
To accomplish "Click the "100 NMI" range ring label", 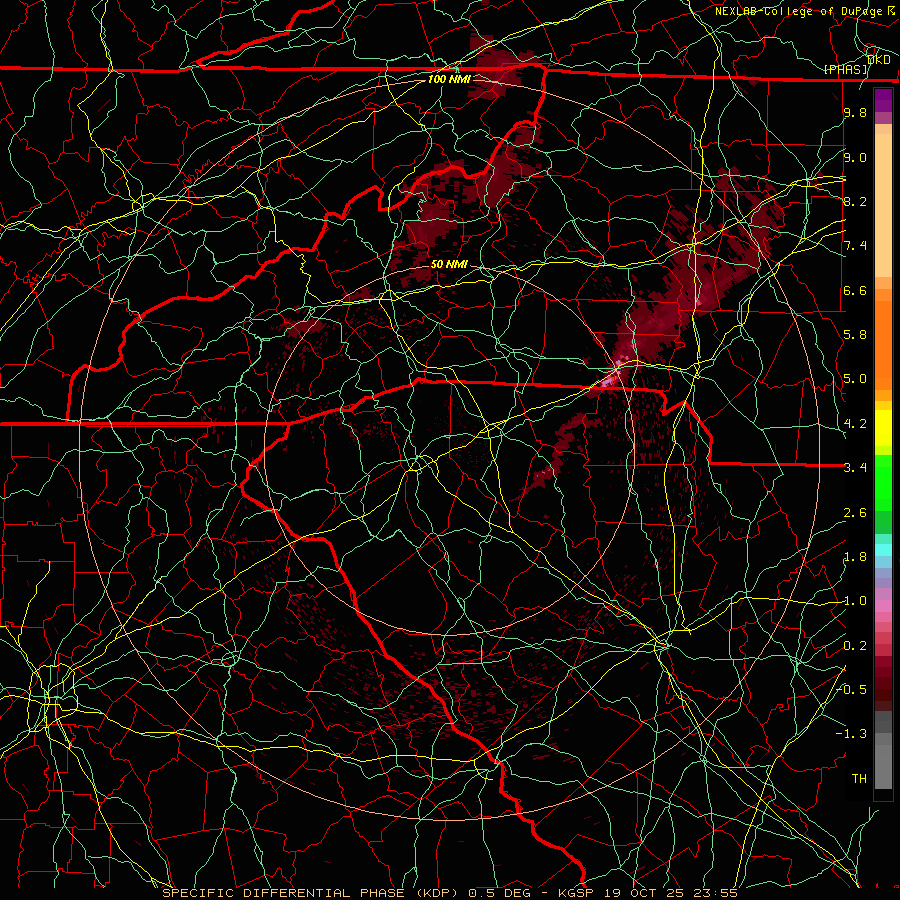I will click(x=448, y=79).
